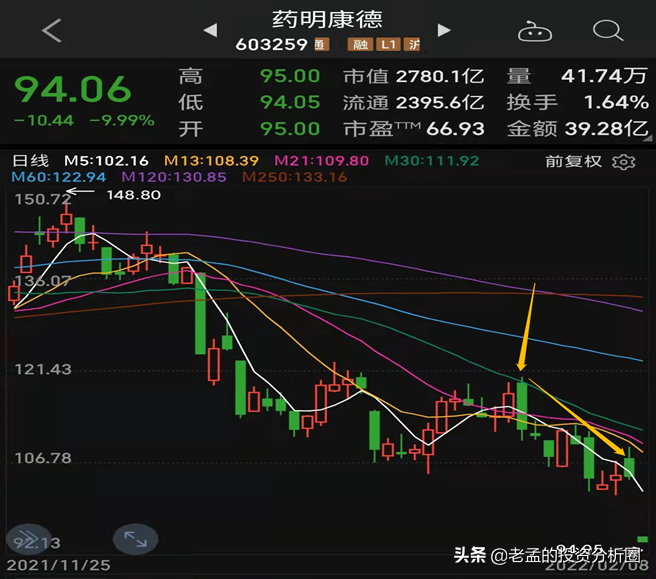
Task: Tap the M13:108.39 moving average label
Action: 211,161
